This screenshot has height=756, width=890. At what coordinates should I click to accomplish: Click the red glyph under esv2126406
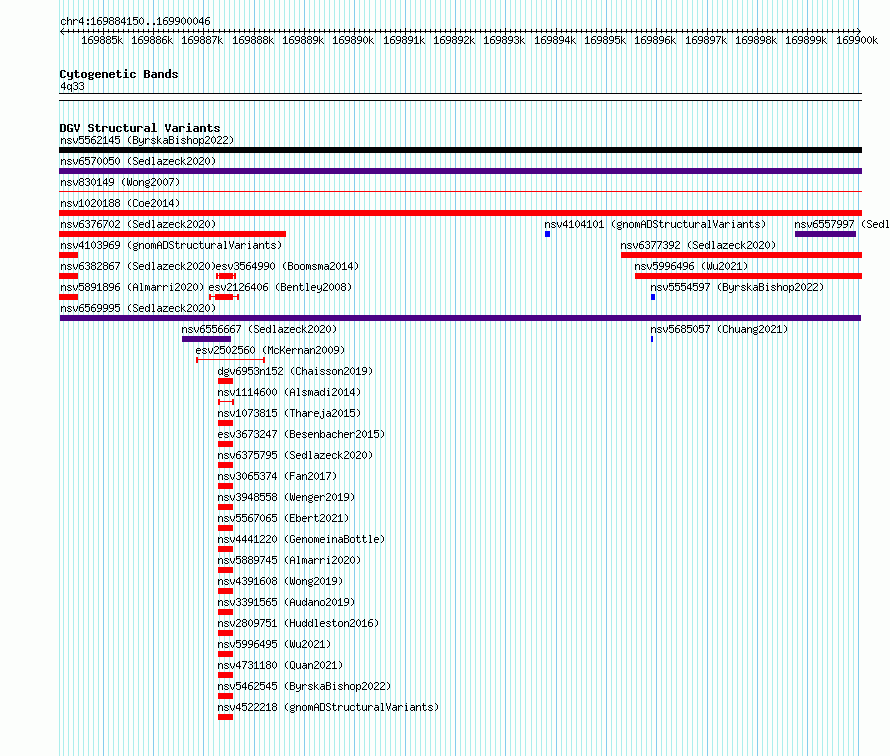click(x=224, y=297)
